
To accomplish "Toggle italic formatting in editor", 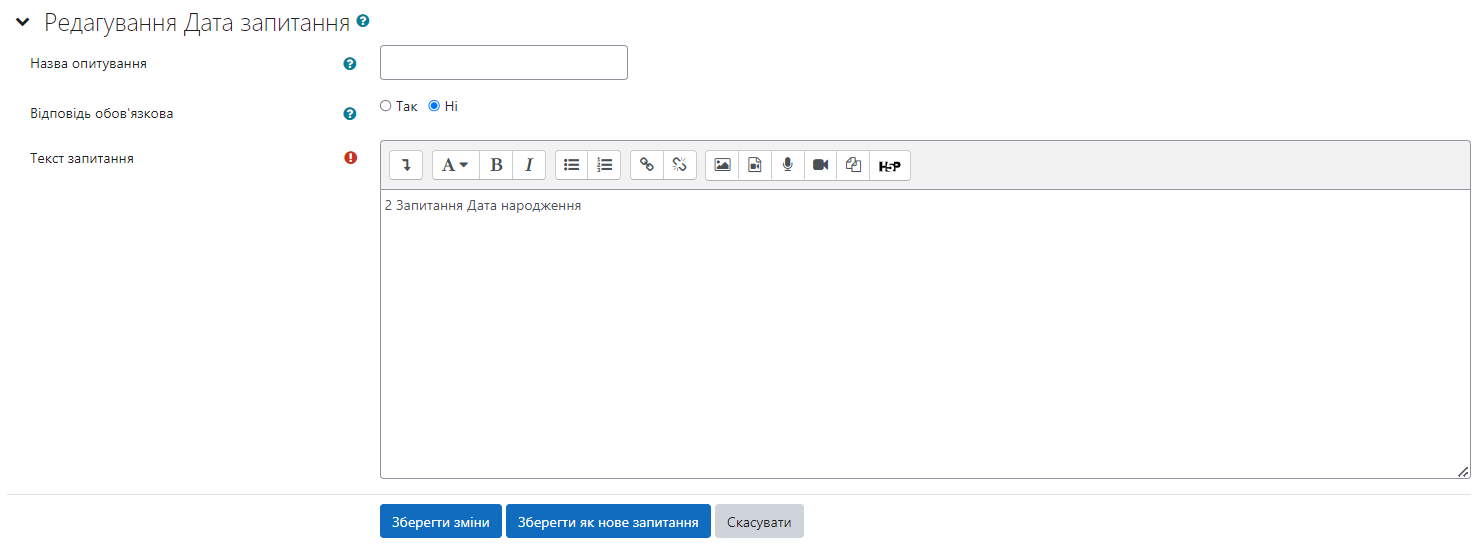I will click(x=529, y=165).
